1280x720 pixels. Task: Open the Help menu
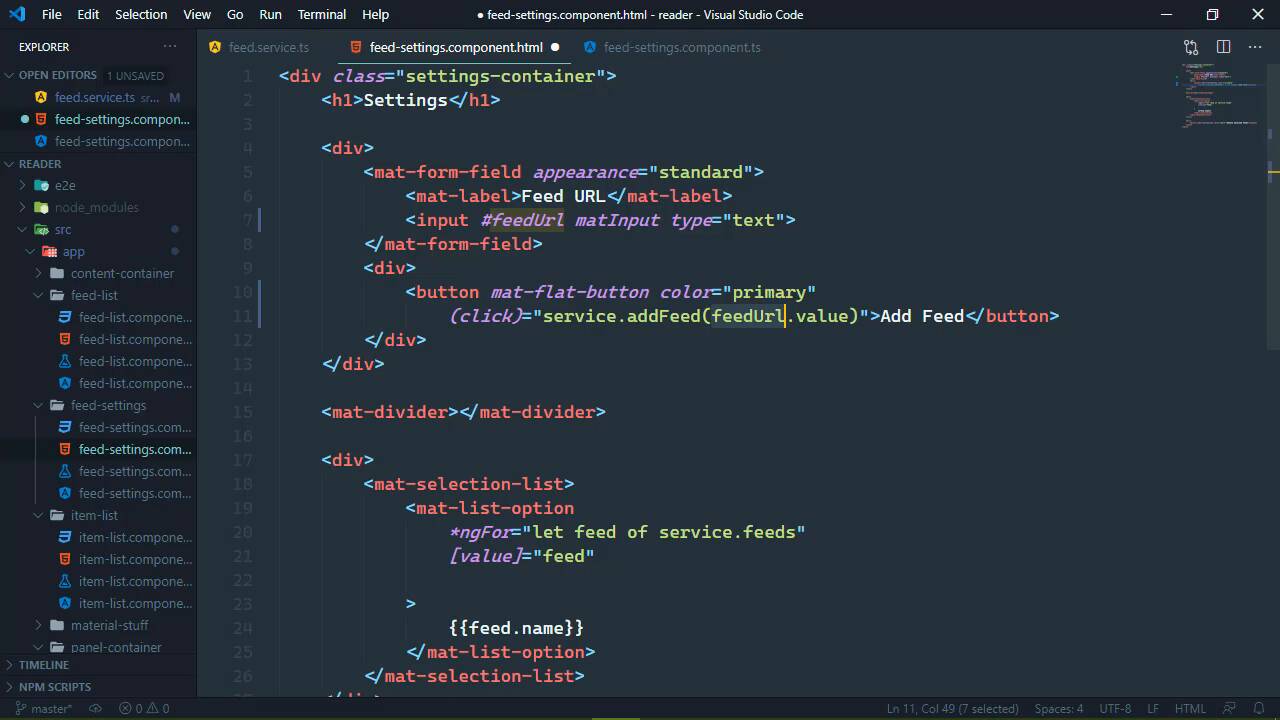point(376,14)
